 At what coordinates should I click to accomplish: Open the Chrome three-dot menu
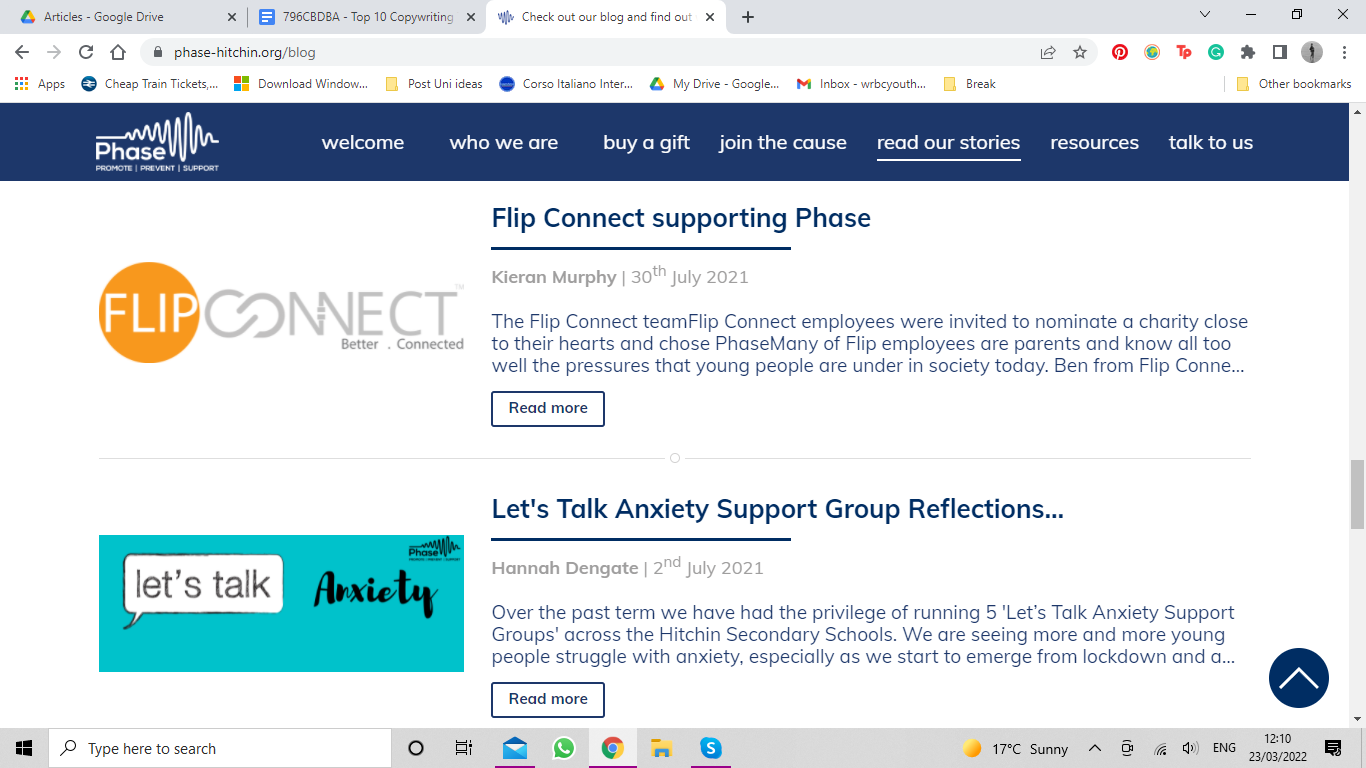point(1343,52)
